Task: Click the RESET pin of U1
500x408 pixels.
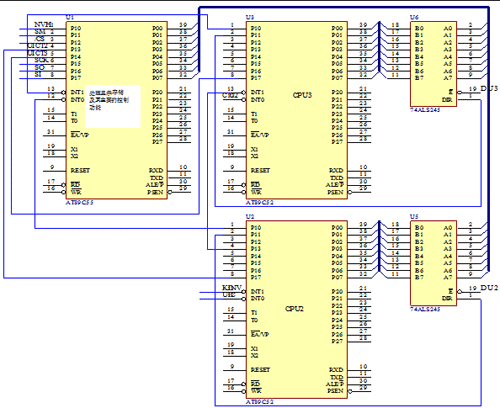Action: pyautogui.click(x=80, y=170)
